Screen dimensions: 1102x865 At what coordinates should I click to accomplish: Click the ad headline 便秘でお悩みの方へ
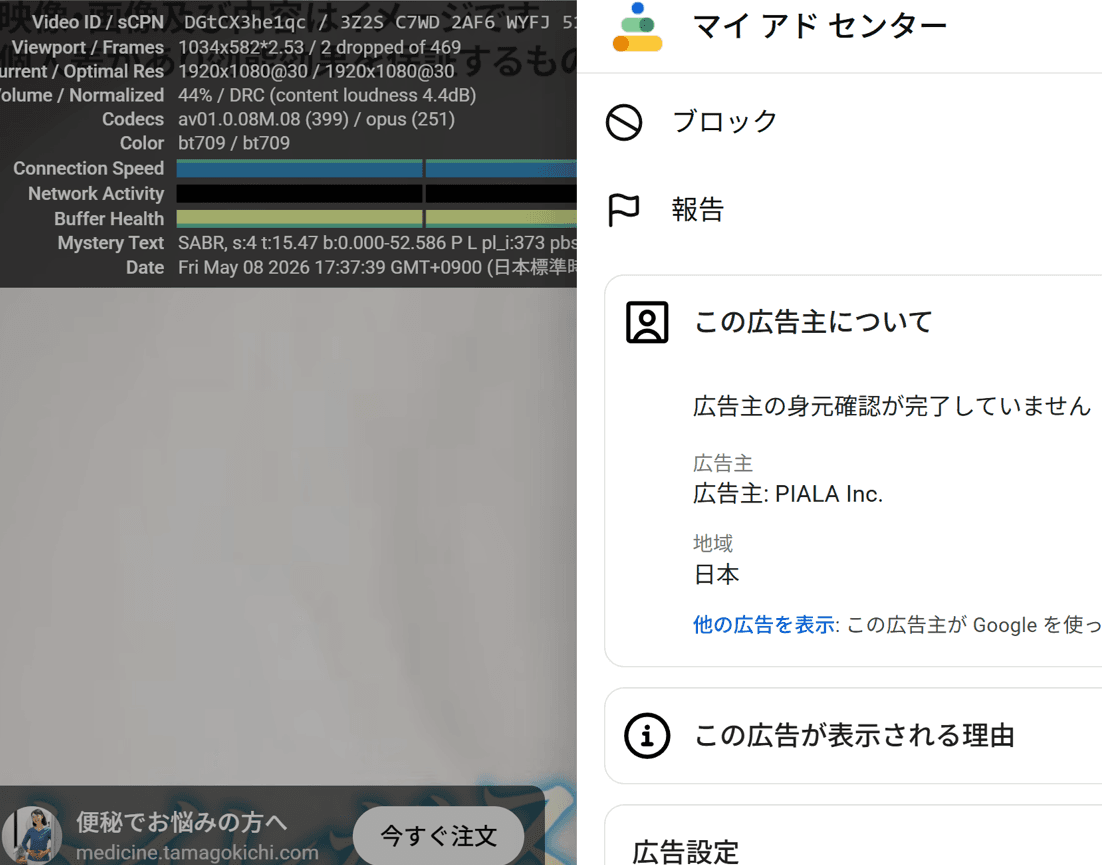coord(181,822)
